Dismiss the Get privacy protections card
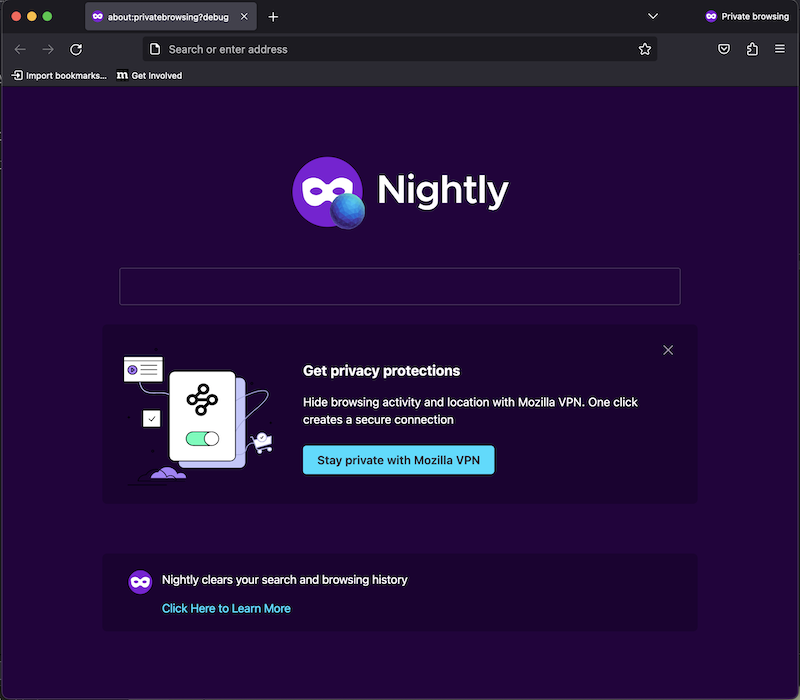800x700 pixels. coord(668,350)
